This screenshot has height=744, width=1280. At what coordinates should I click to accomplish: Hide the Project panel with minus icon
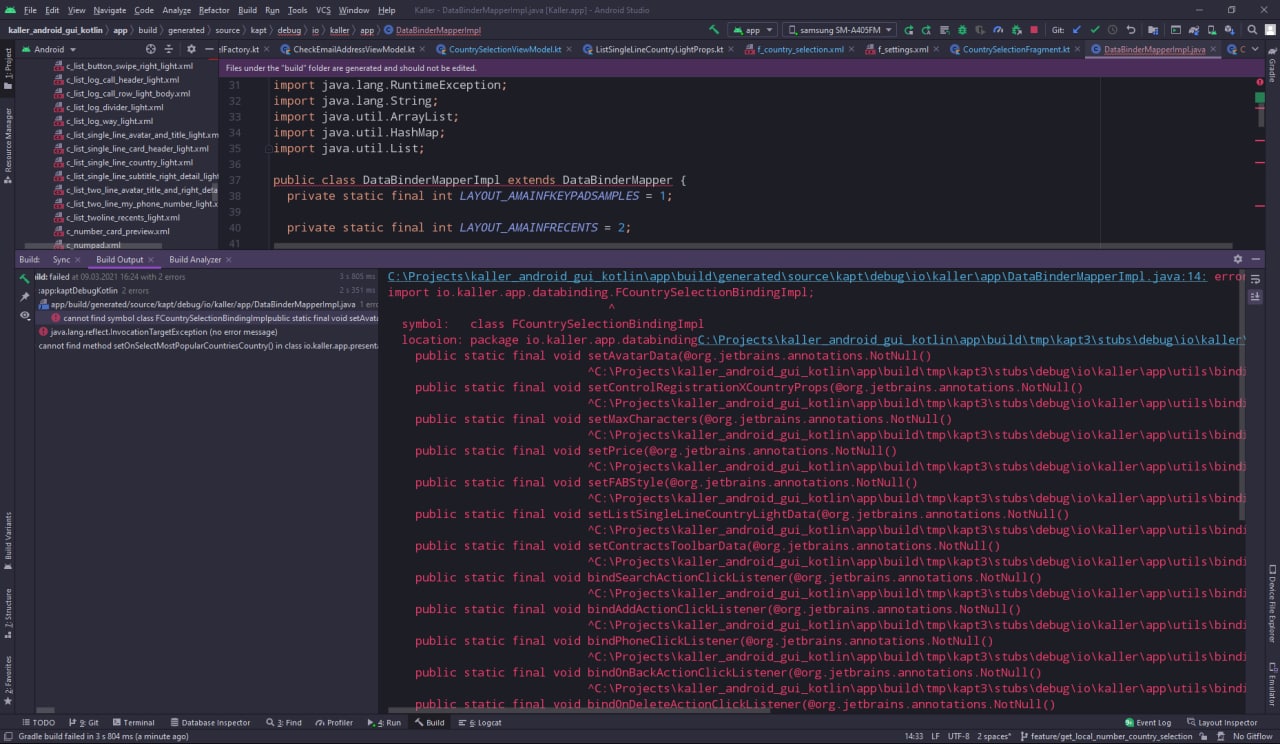[x=209, y=49]
